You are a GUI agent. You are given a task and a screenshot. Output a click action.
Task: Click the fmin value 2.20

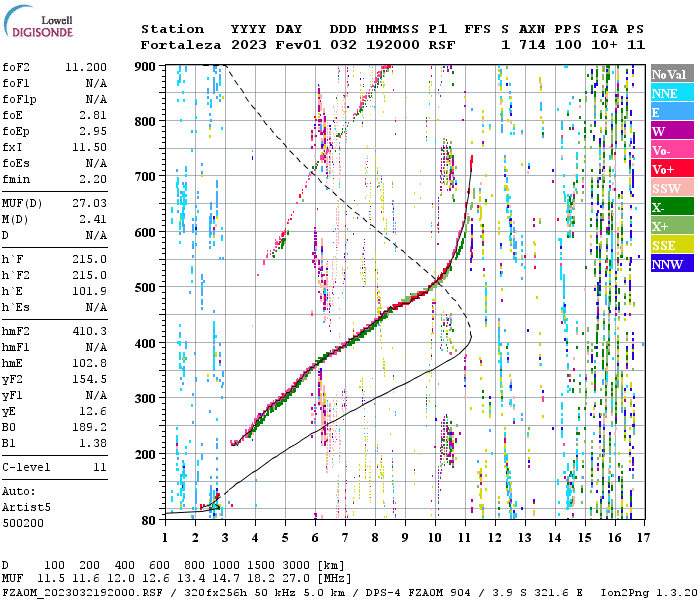93,179
